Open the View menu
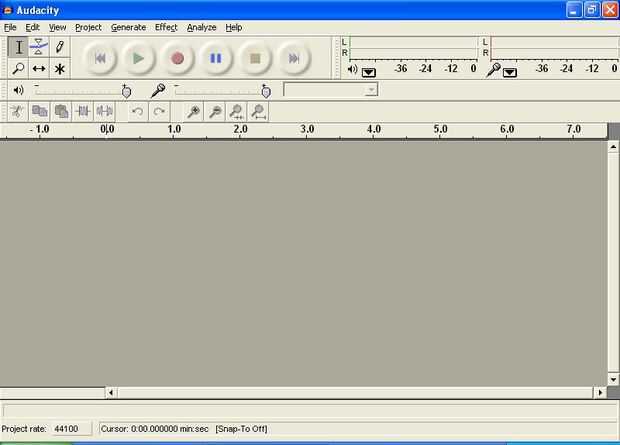Viewport: 620px width, 445px height. (57, 27)
